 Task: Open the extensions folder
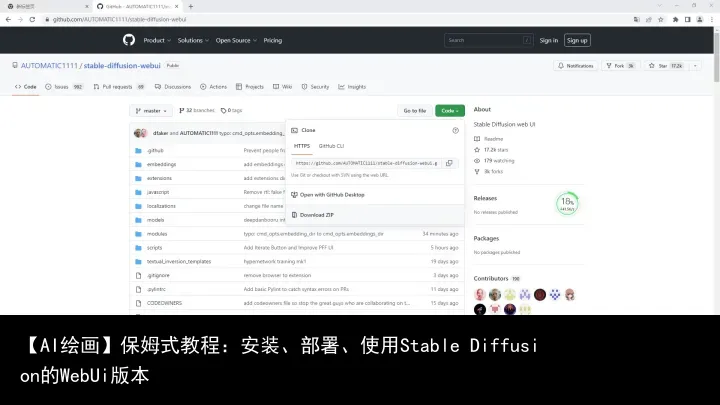click(159, 178)
